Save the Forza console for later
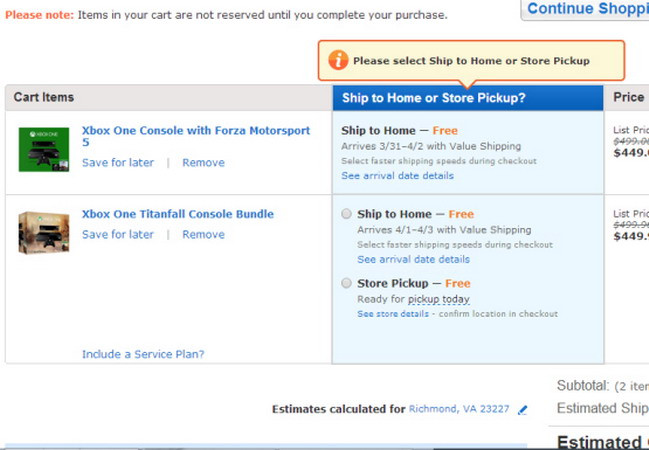Image resolution: width=649 pixels, height=450 pixels. point(118,163)
